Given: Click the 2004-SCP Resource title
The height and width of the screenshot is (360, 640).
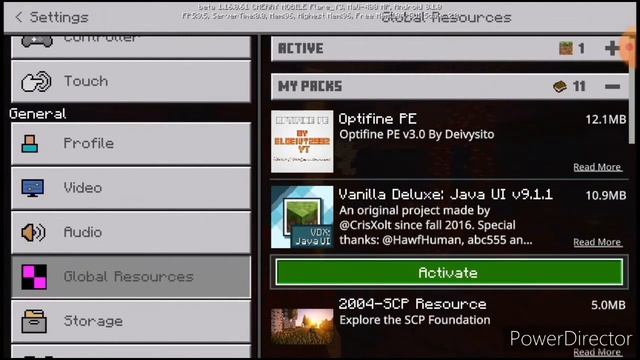Looking at the screenshot, I should (x=412, y=304).
